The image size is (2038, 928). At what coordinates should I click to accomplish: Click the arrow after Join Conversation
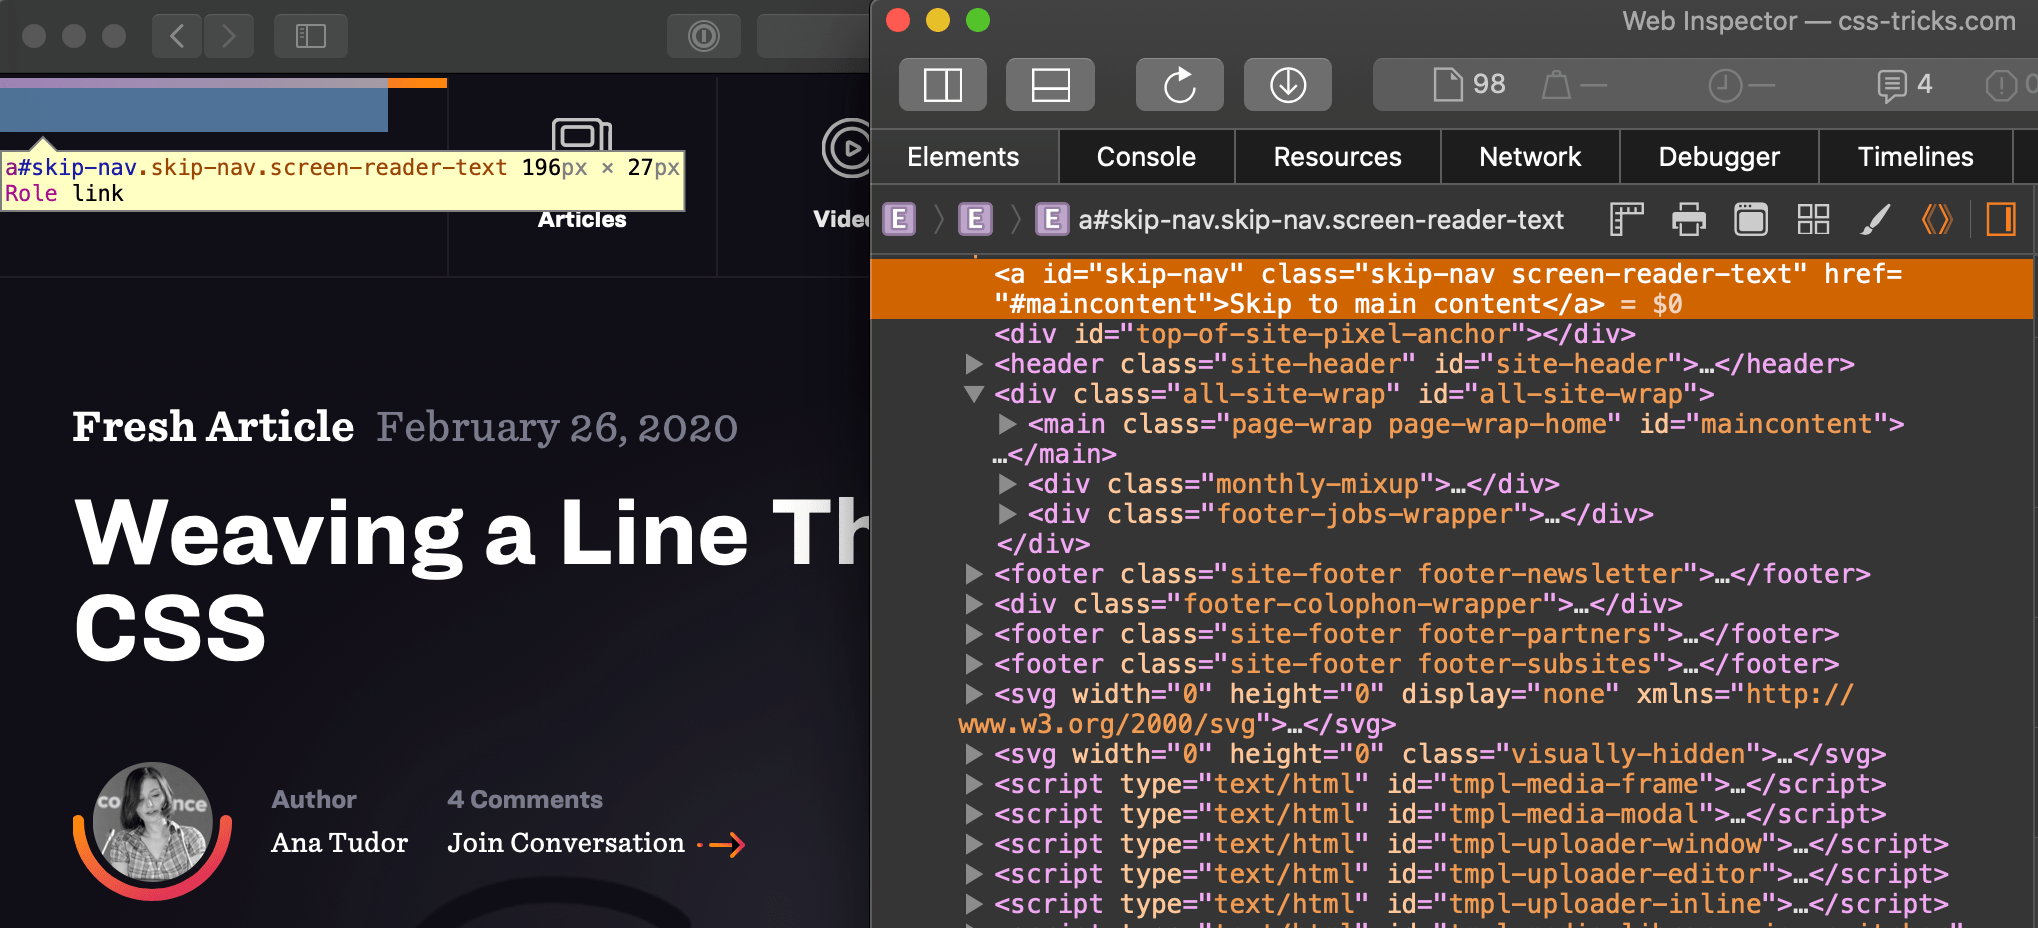point(722,845)
